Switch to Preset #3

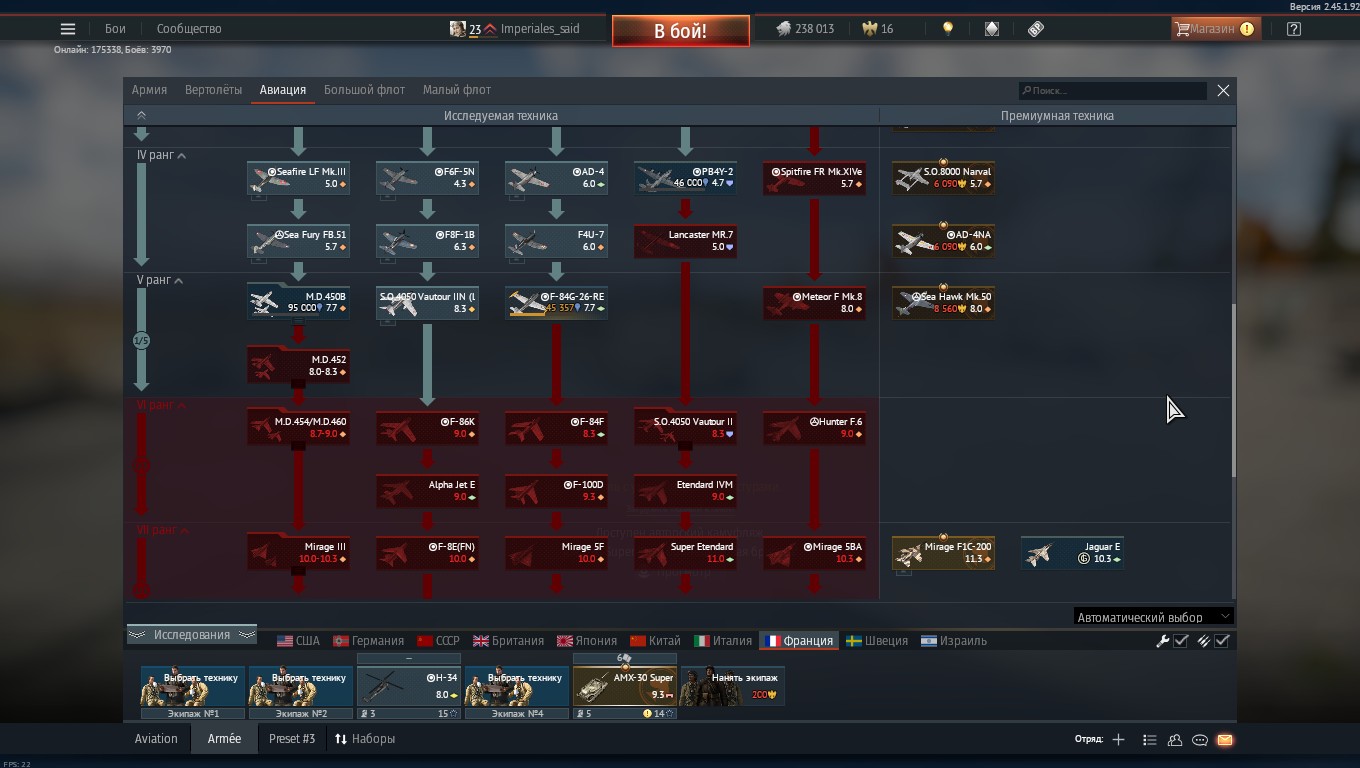coord(292,739)
